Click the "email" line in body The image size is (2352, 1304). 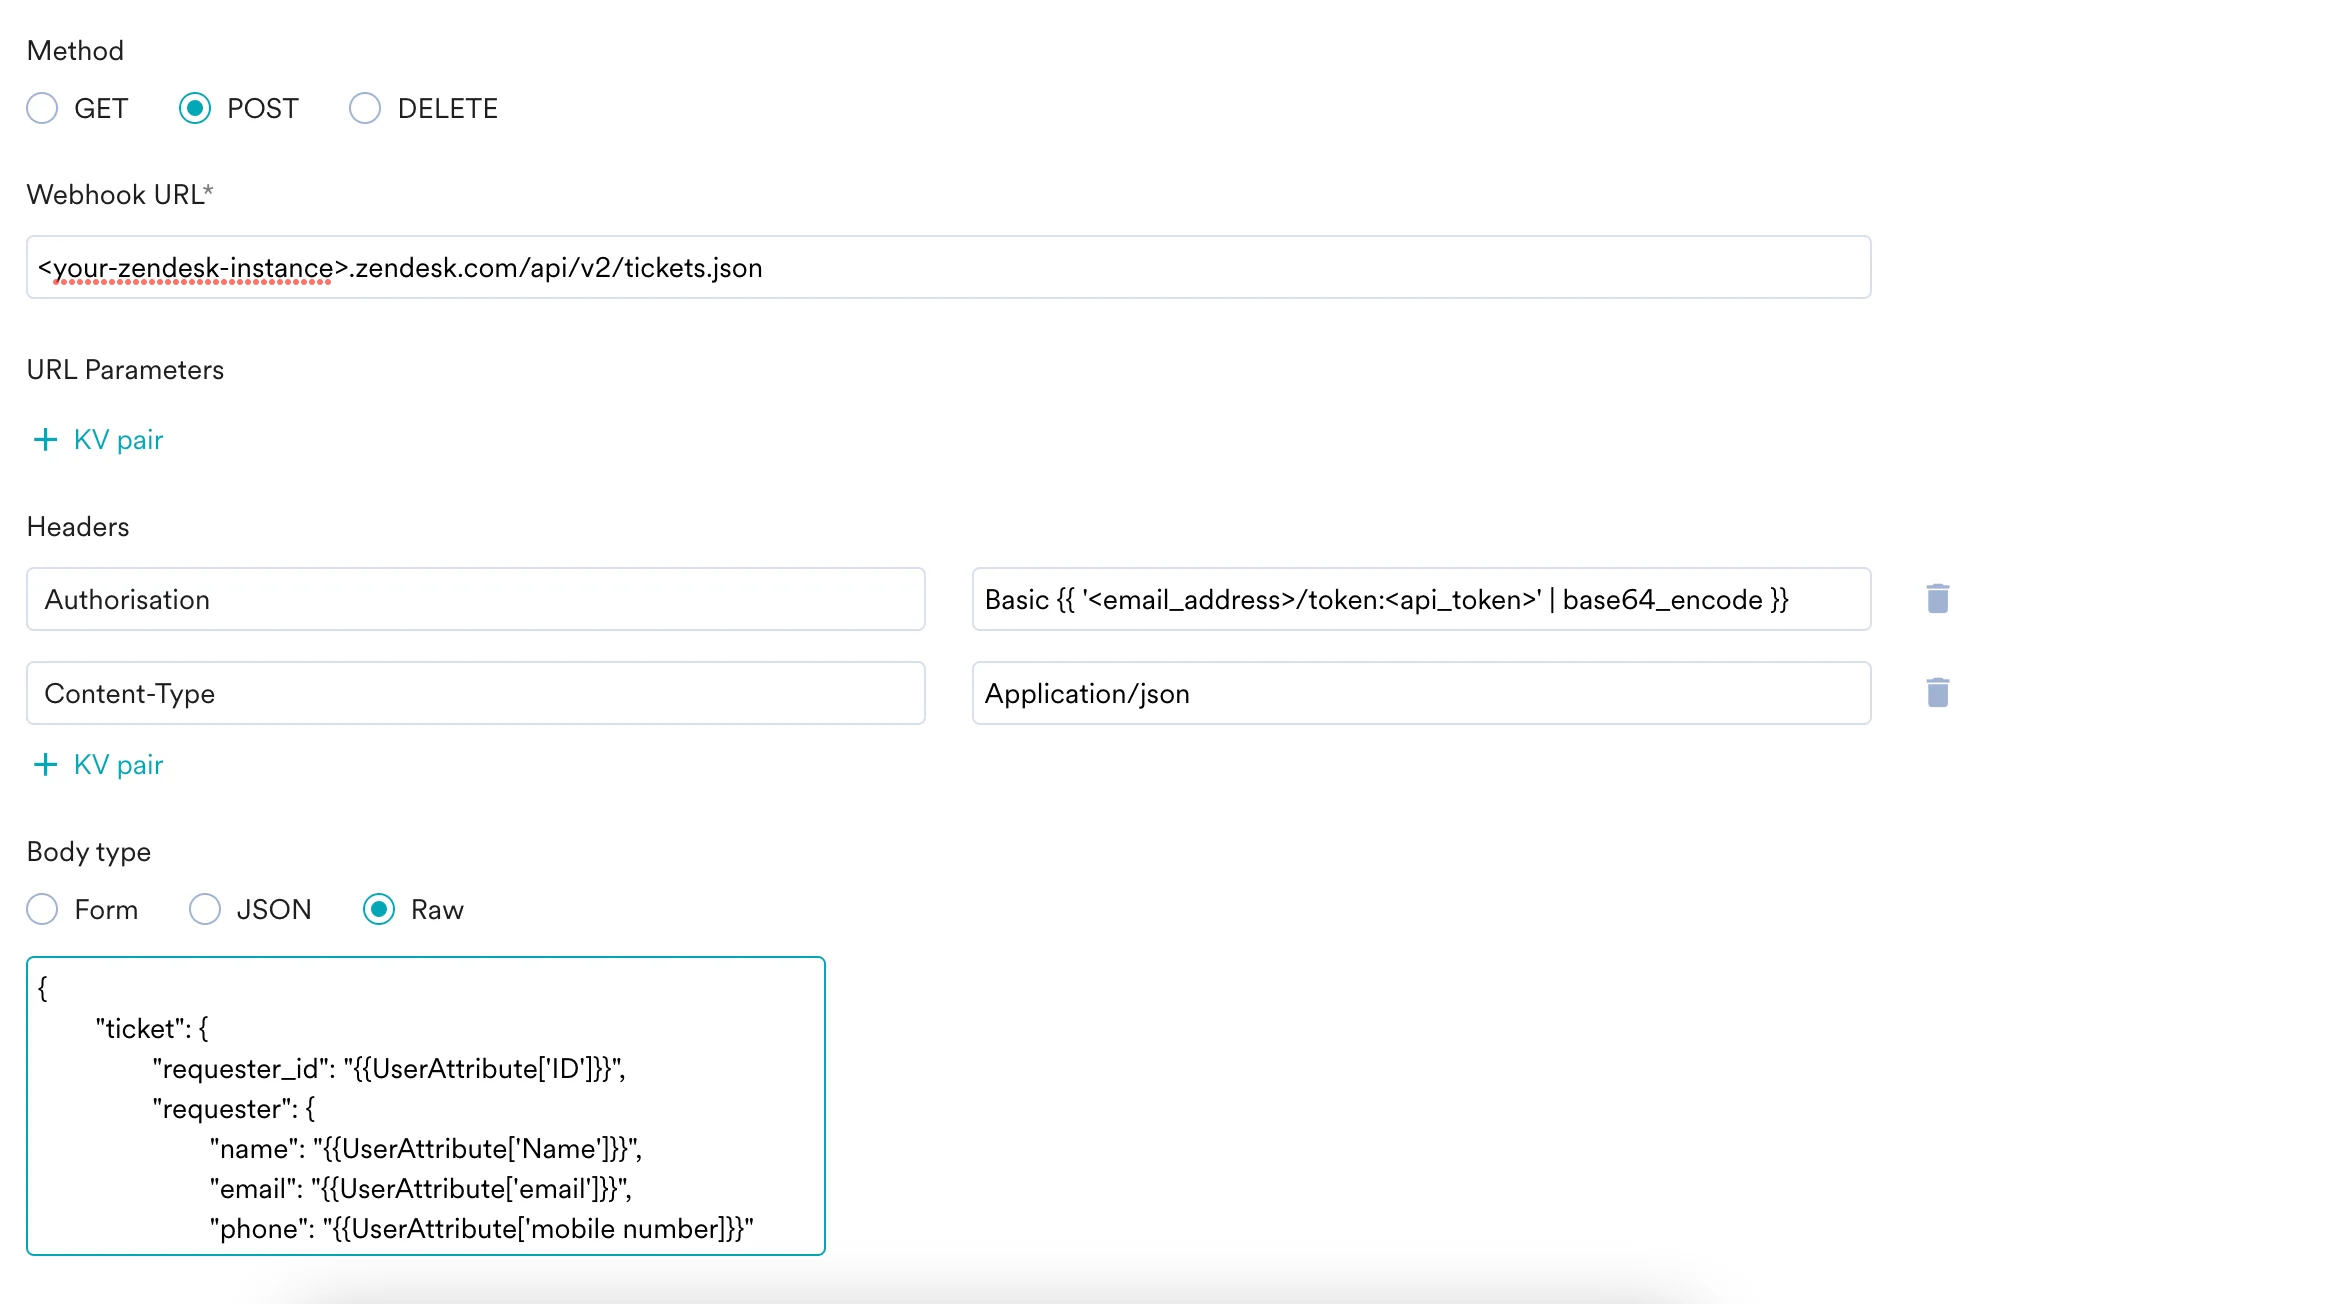pyautogui.click(x=421, y=1189)
